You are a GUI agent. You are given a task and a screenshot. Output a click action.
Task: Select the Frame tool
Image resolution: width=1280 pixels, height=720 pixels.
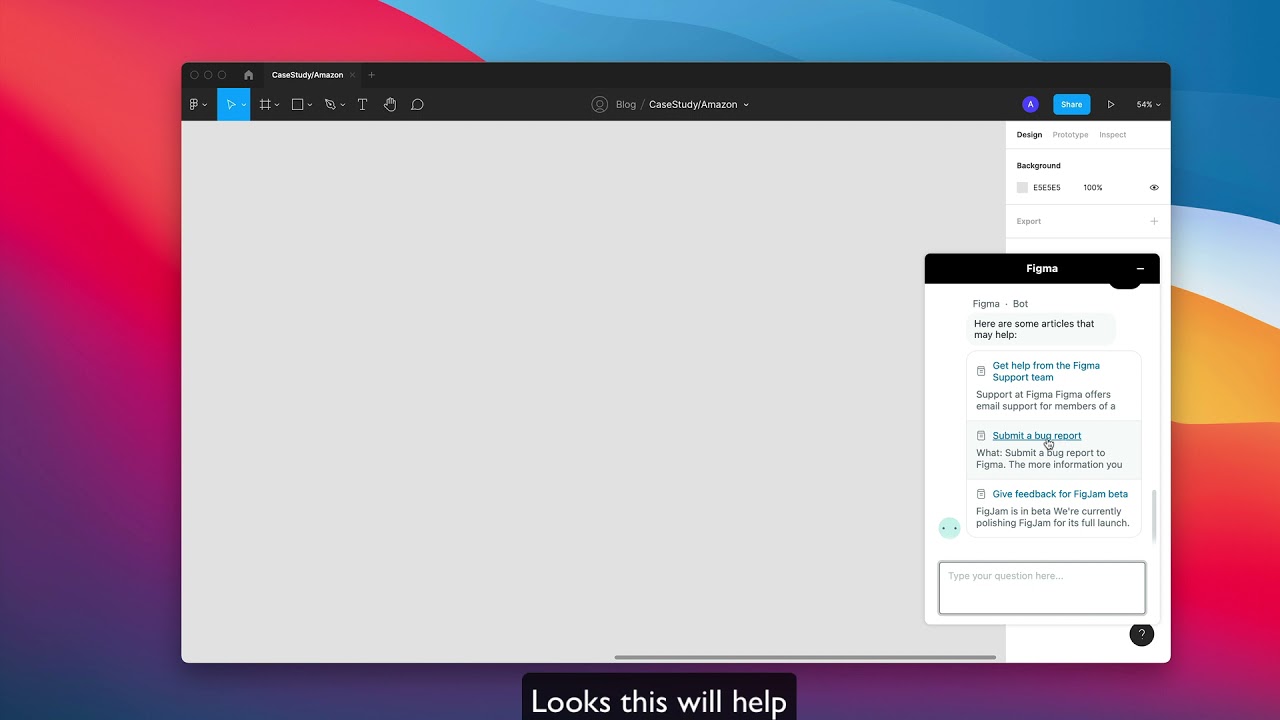coord(265,104)
